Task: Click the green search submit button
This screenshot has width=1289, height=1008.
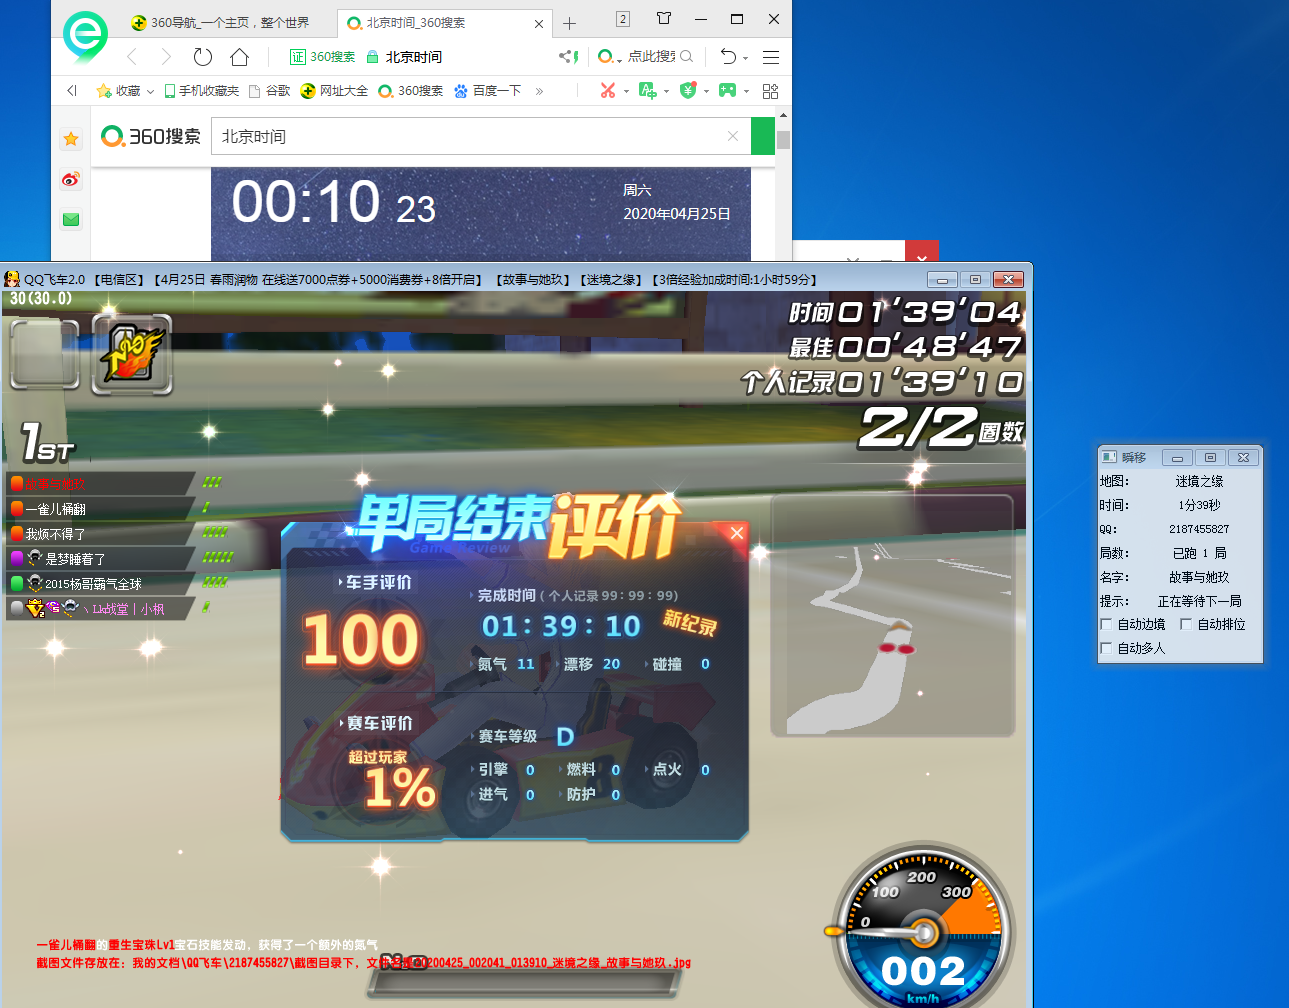Action: (762, 136)
